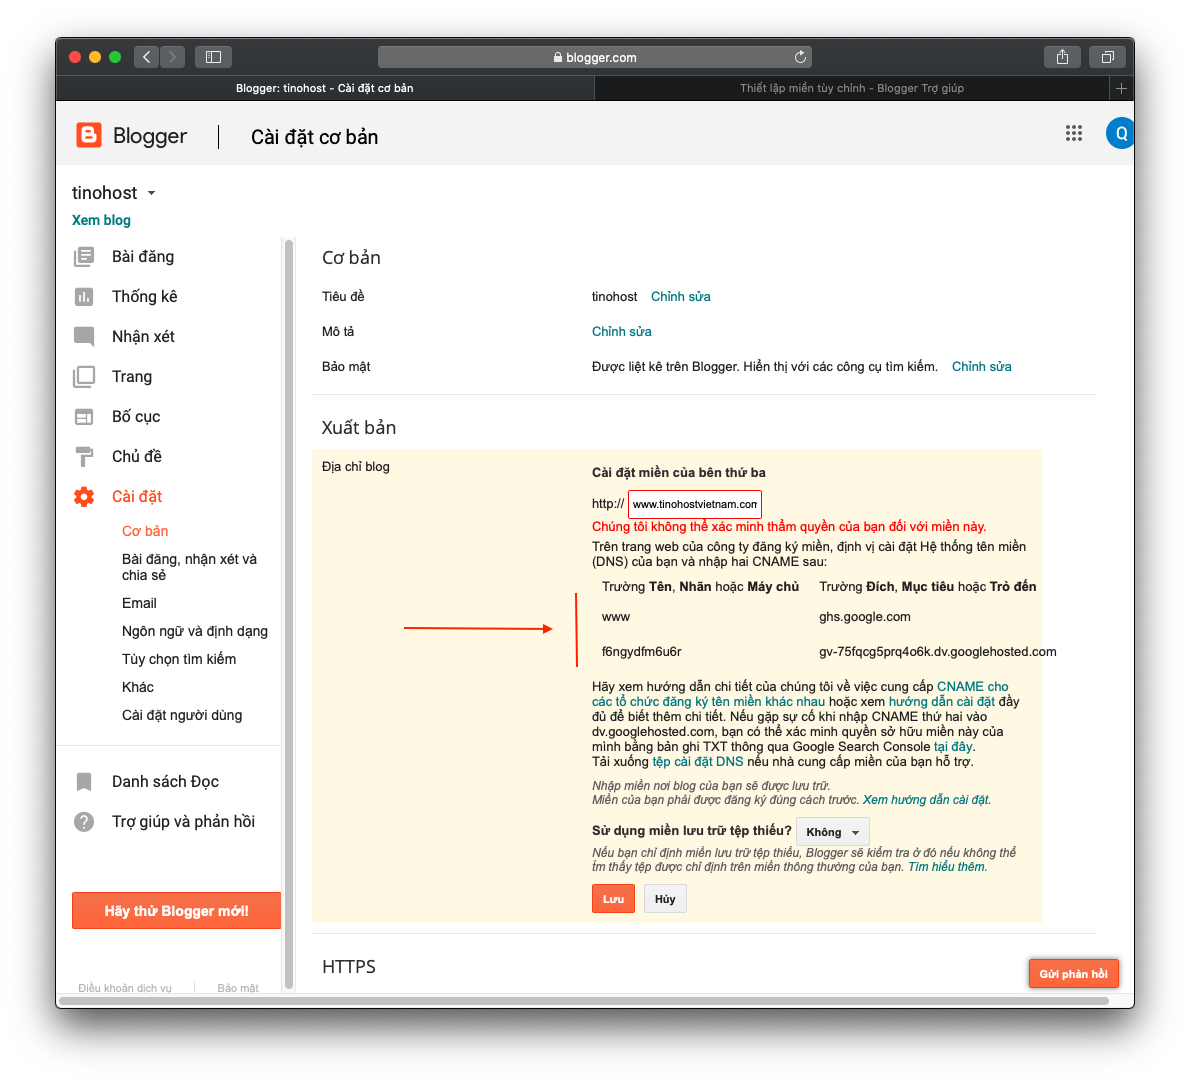Image resolution: width=1190 pixels, height=1082 pixels.
Task: Click the help question-mark icon
Action: (84, 822)
